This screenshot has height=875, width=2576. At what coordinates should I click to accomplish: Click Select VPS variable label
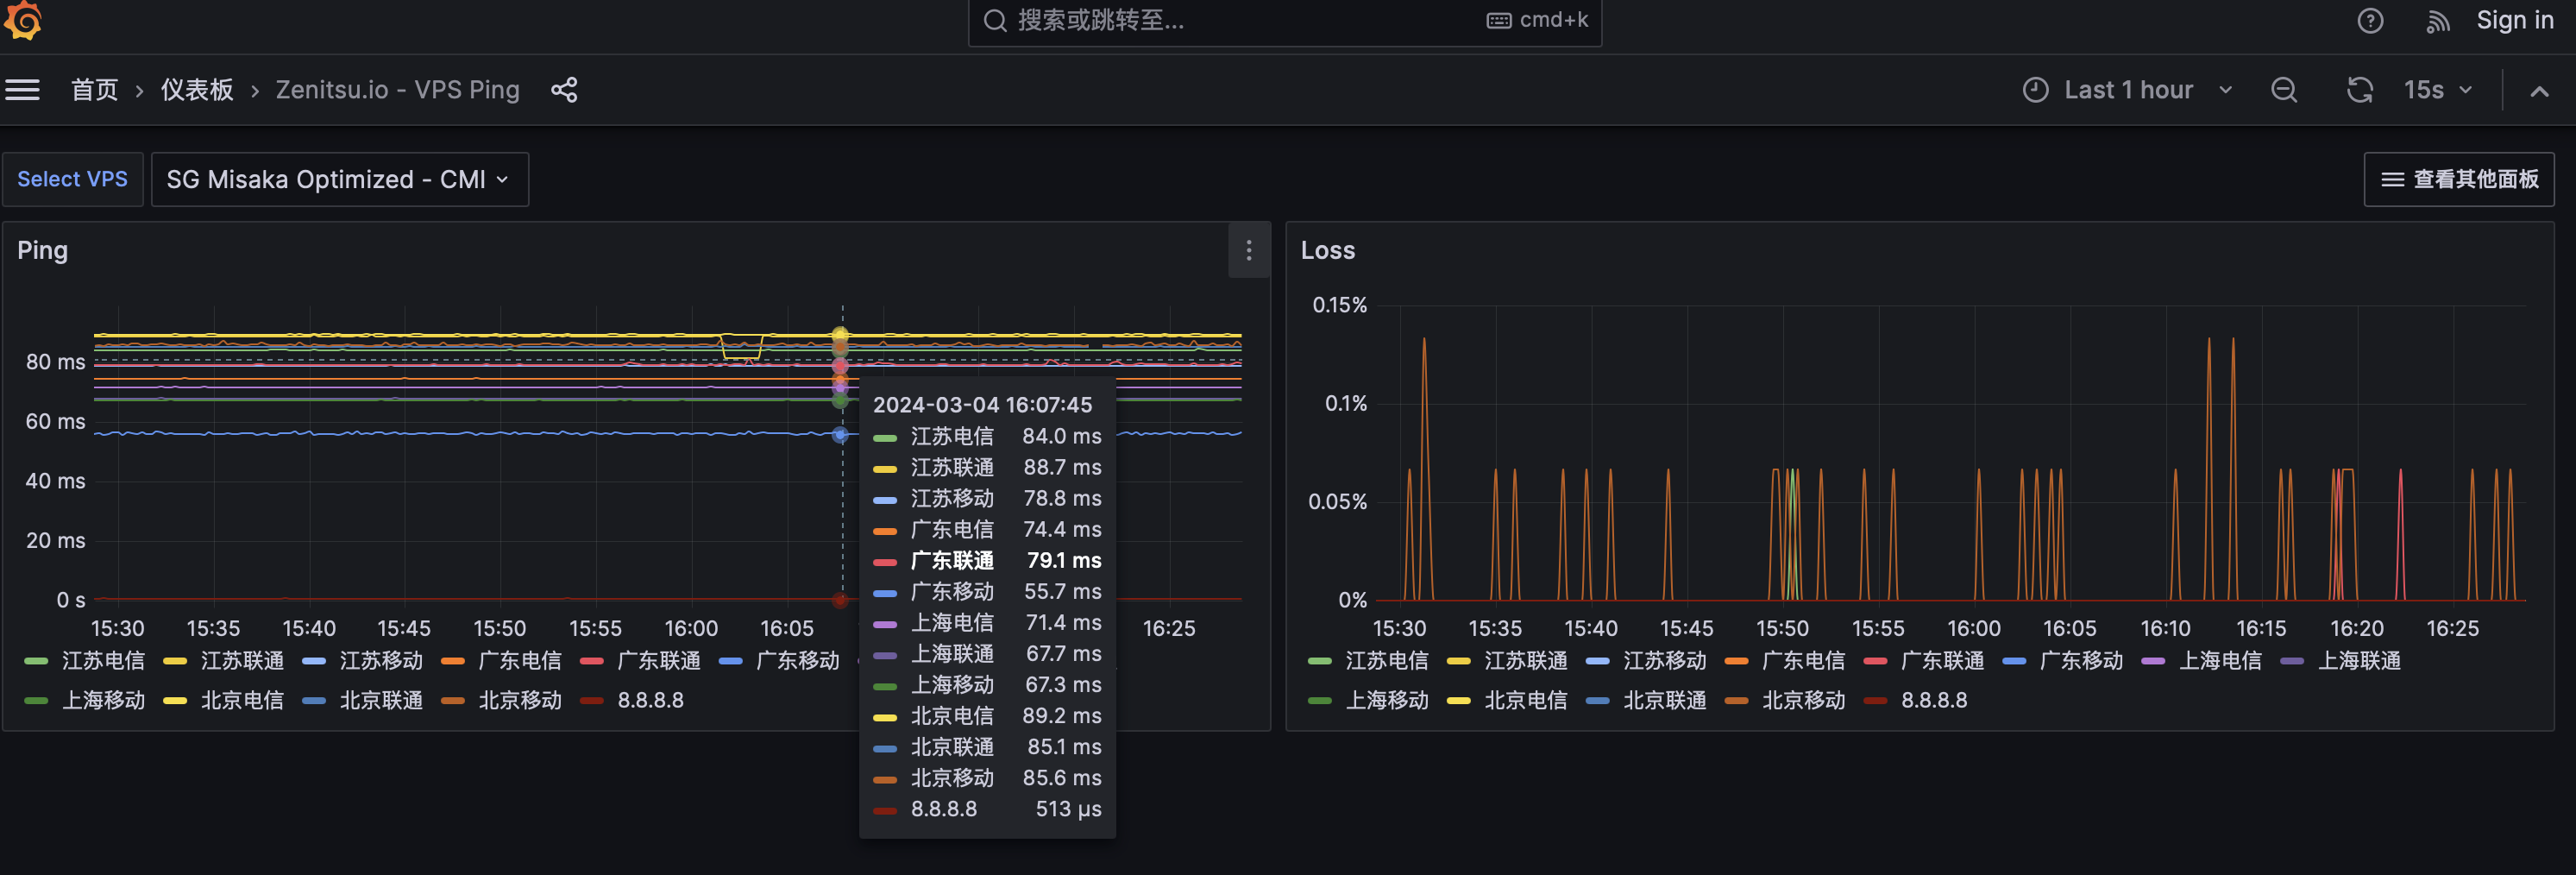pos(72,179)
